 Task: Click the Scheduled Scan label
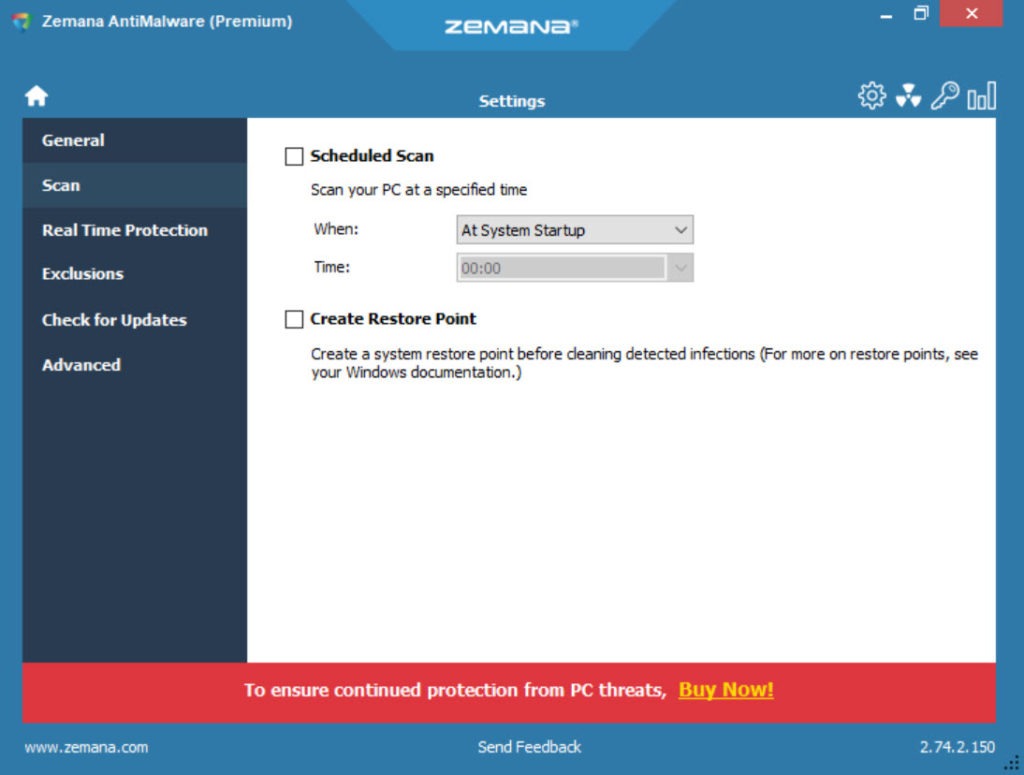point(372,156)
